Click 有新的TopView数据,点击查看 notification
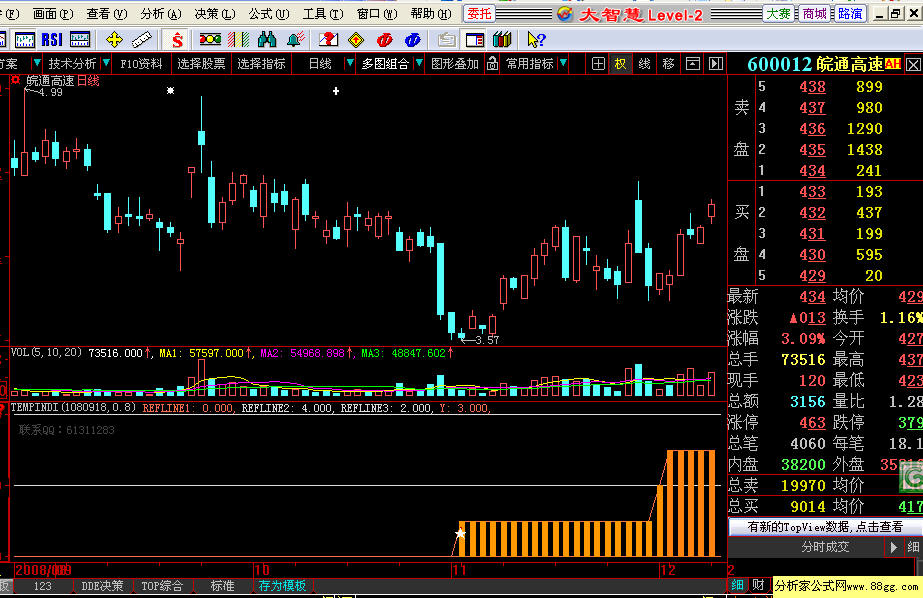Image resolution: width=923 pixels, height=598 pixels. [825, 527]
